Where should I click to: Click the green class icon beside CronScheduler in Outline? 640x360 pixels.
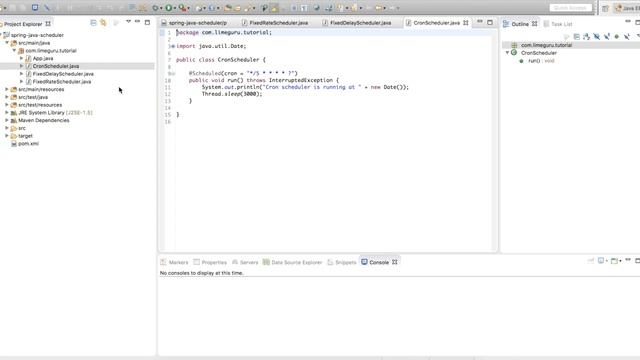pyautogui.click(x=514, y=53)
